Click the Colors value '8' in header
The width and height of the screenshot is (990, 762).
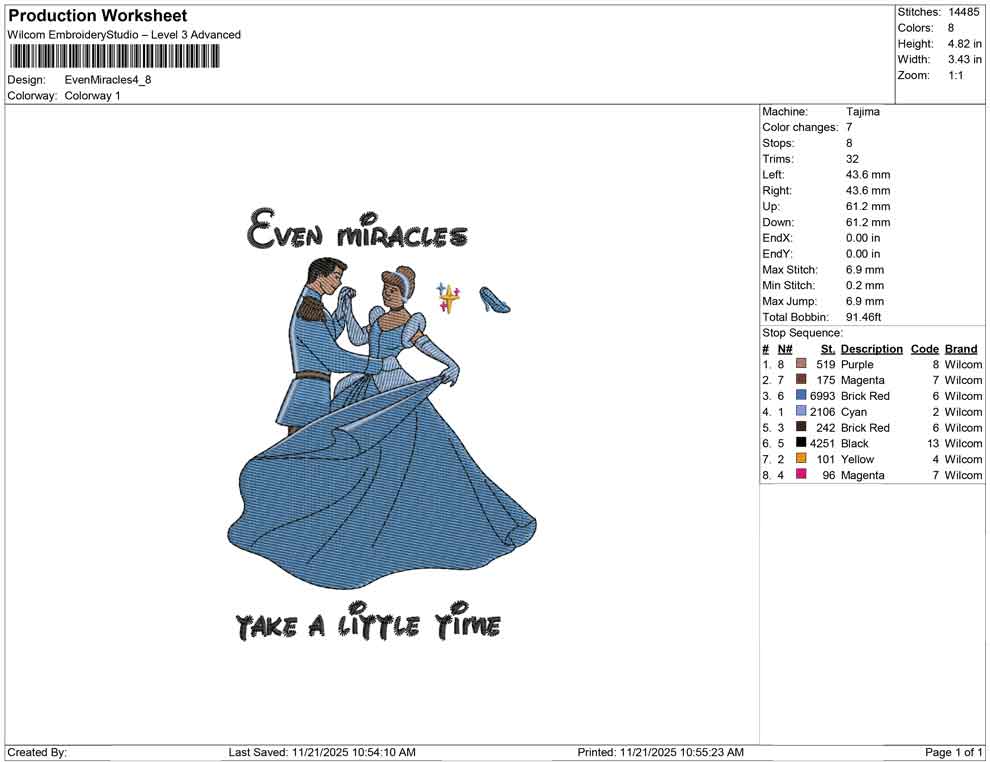(951, 28)
